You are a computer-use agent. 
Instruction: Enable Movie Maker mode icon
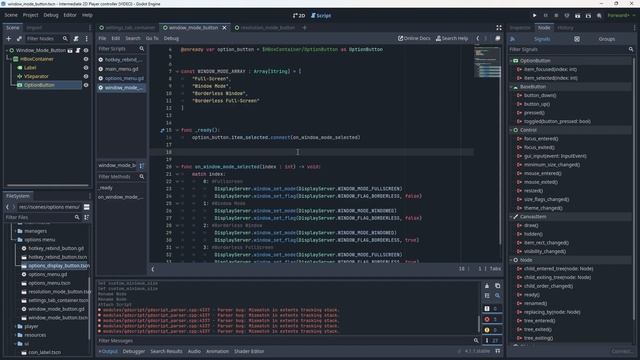(x=599, y=16)
